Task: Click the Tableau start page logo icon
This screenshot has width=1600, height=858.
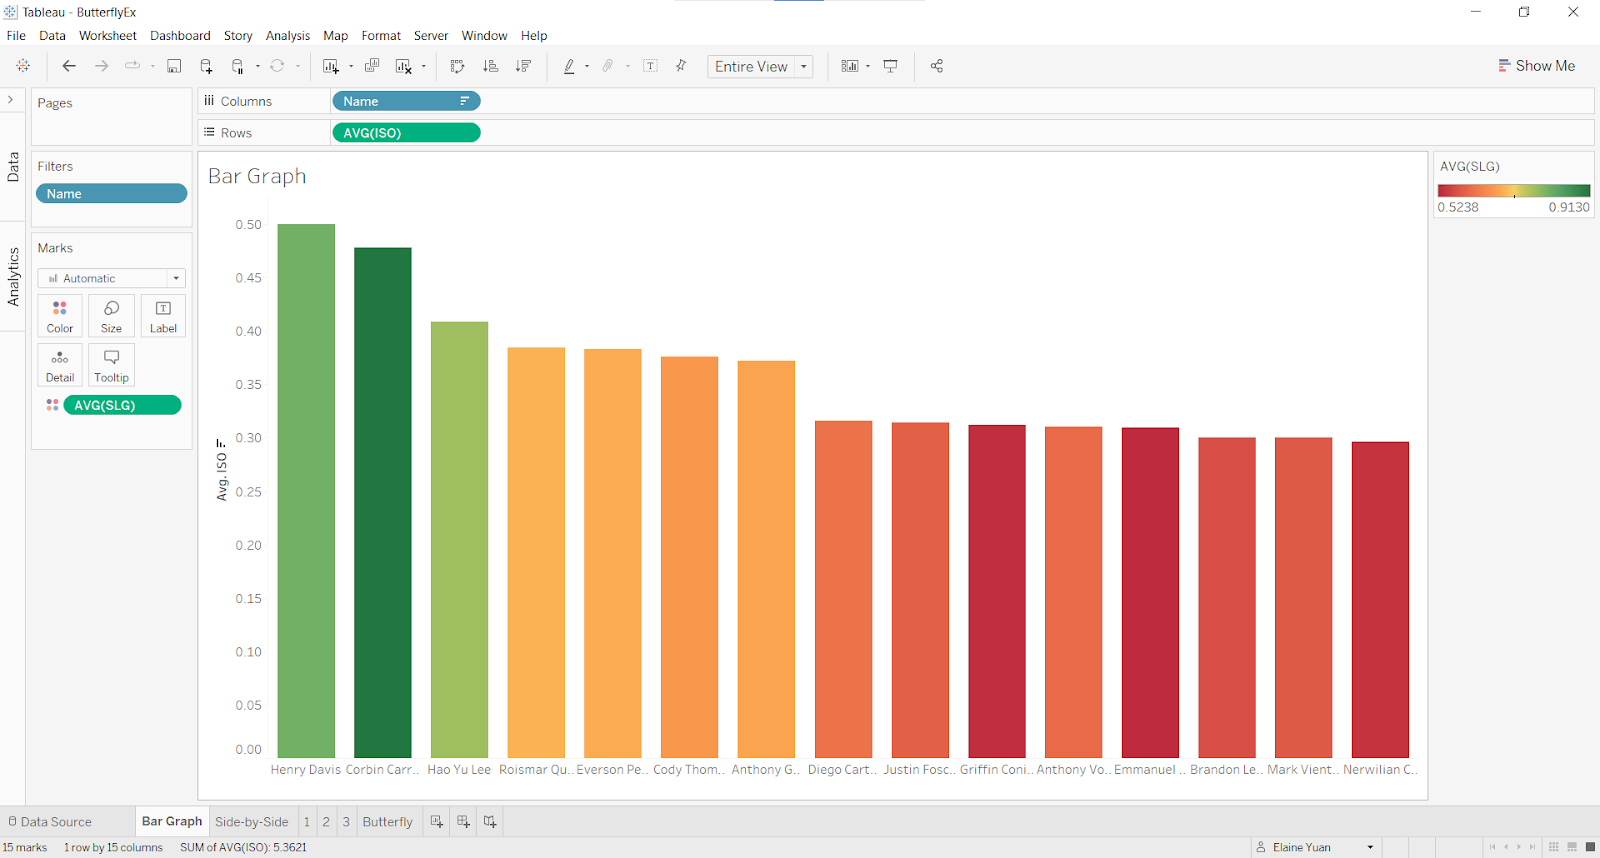Action: tap(23, 66)
